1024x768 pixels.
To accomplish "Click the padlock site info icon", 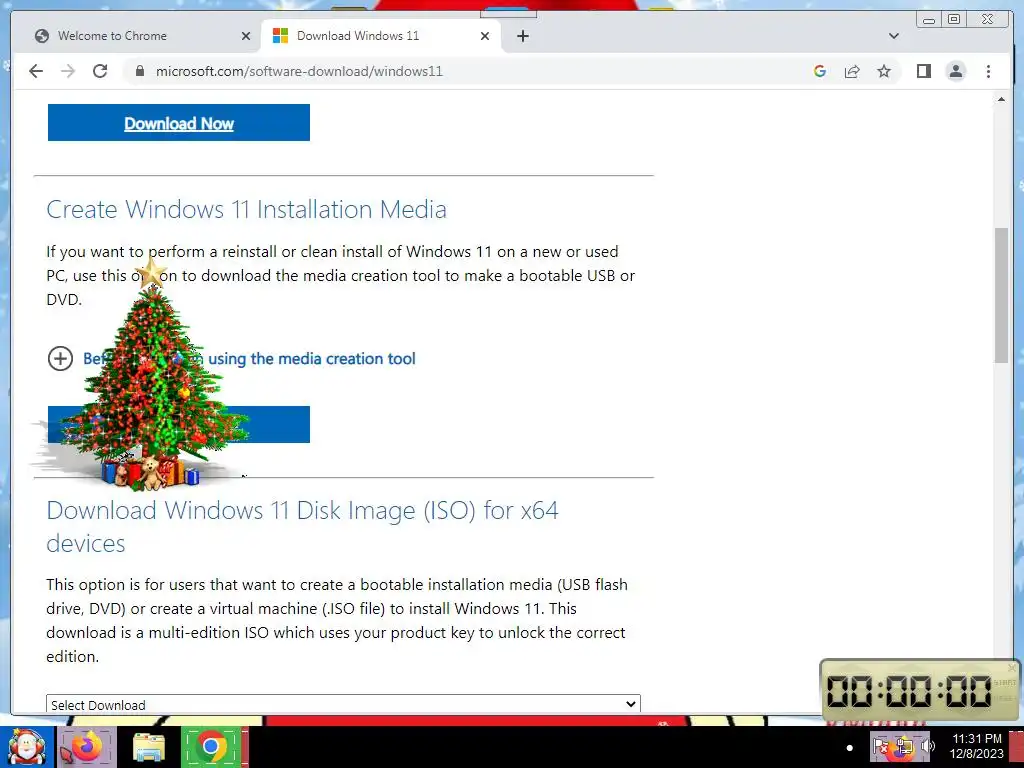I will click(x=139, y=71).
